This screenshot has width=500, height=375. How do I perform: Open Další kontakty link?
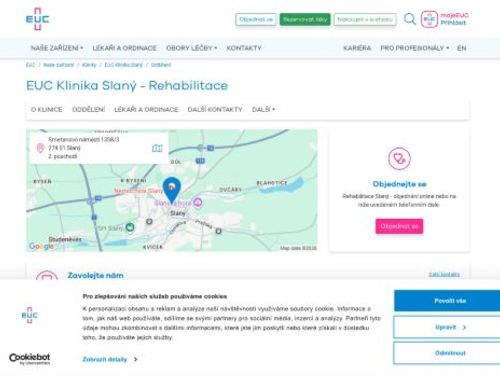pos(444,275)
